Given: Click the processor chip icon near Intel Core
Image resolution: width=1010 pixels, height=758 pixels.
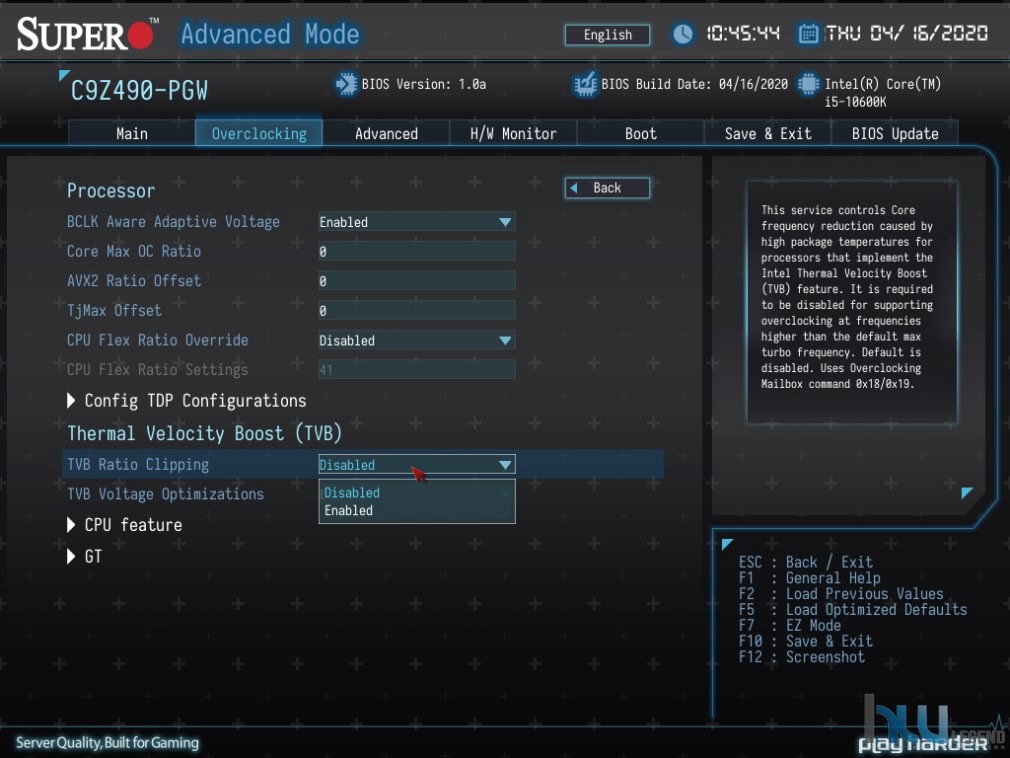Looking at the screenshot, I should tap(808, 84).
